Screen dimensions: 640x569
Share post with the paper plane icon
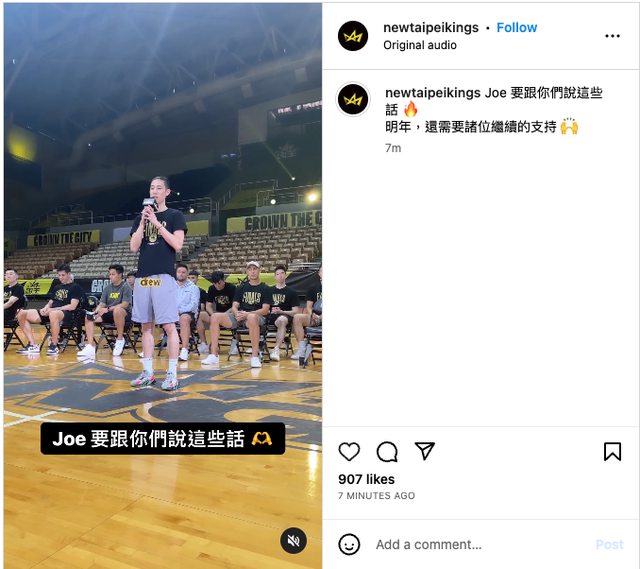click(424, 451)
